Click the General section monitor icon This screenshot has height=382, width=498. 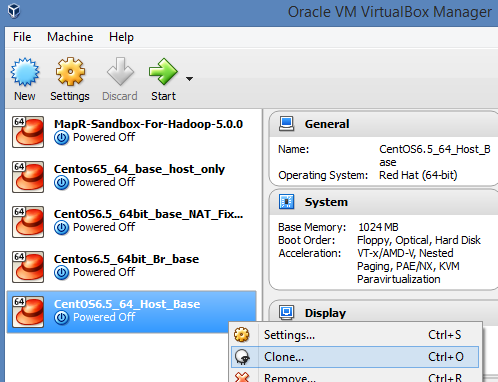[x=287, y=124]
